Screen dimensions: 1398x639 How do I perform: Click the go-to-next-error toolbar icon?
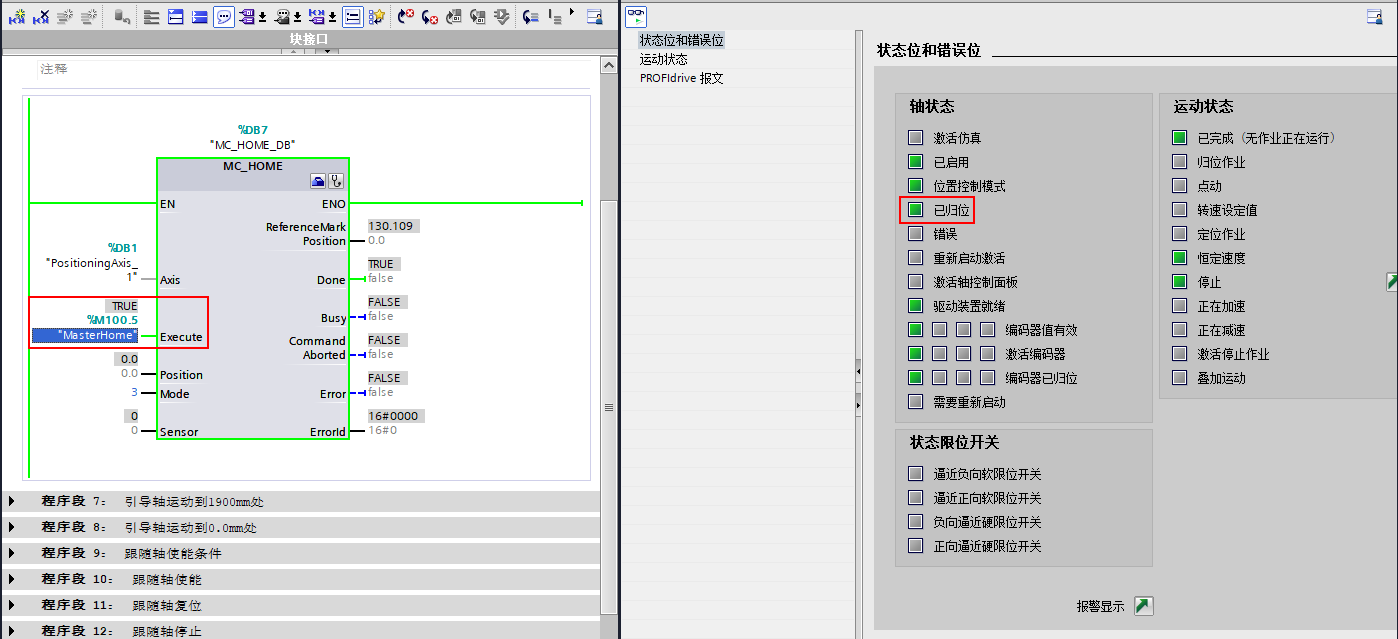[429, 17]
